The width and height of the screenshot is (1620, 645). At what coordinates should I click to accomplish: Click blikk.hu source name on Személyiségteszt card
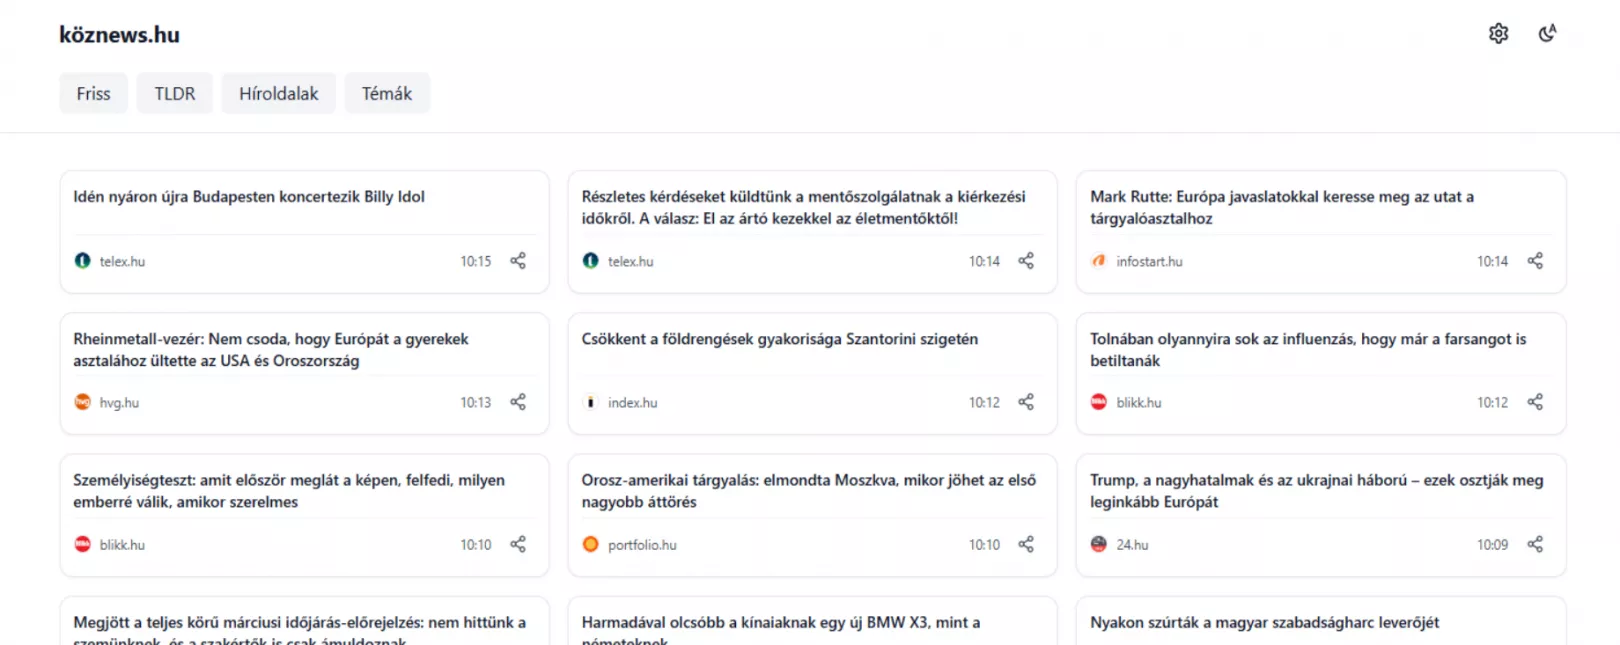[x=122, y=545]
